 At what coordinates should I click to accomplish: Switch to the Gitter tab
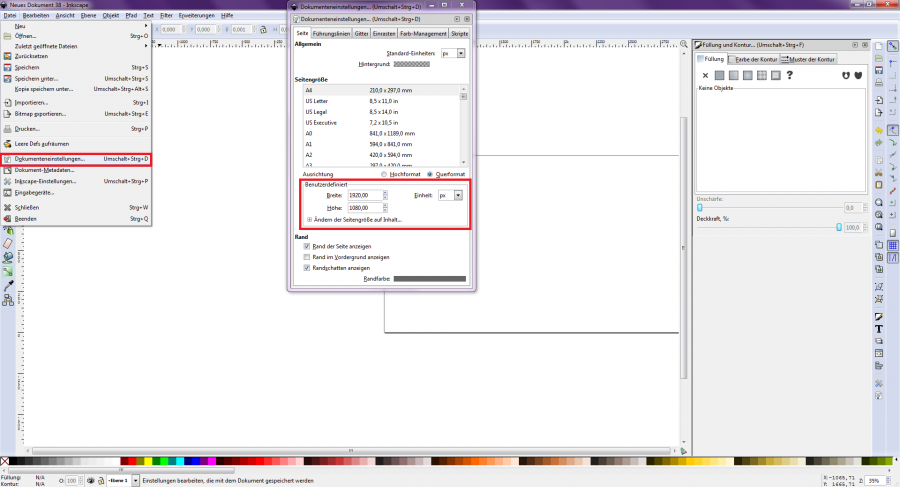point(361,33)
